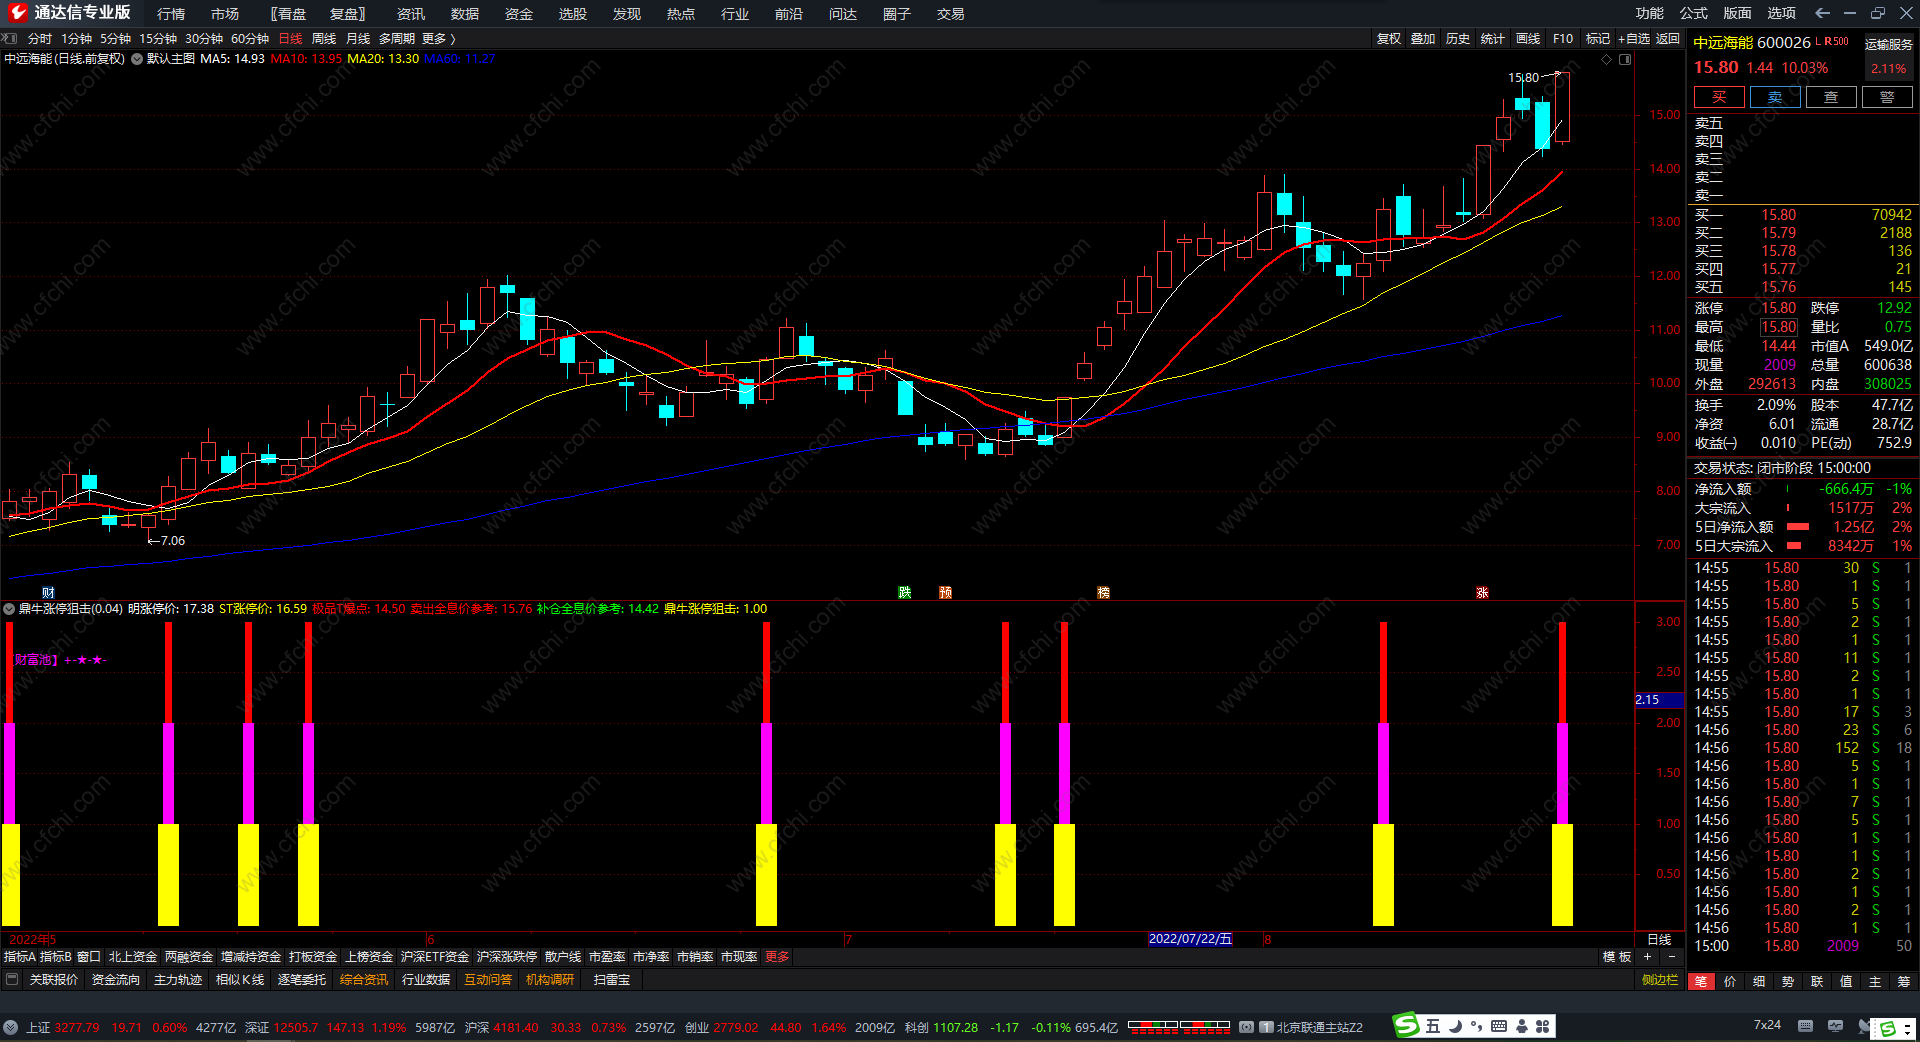
Task: Select the 北上资金 indicator tab
Action: pyautogui.click(x=133, y=957)
